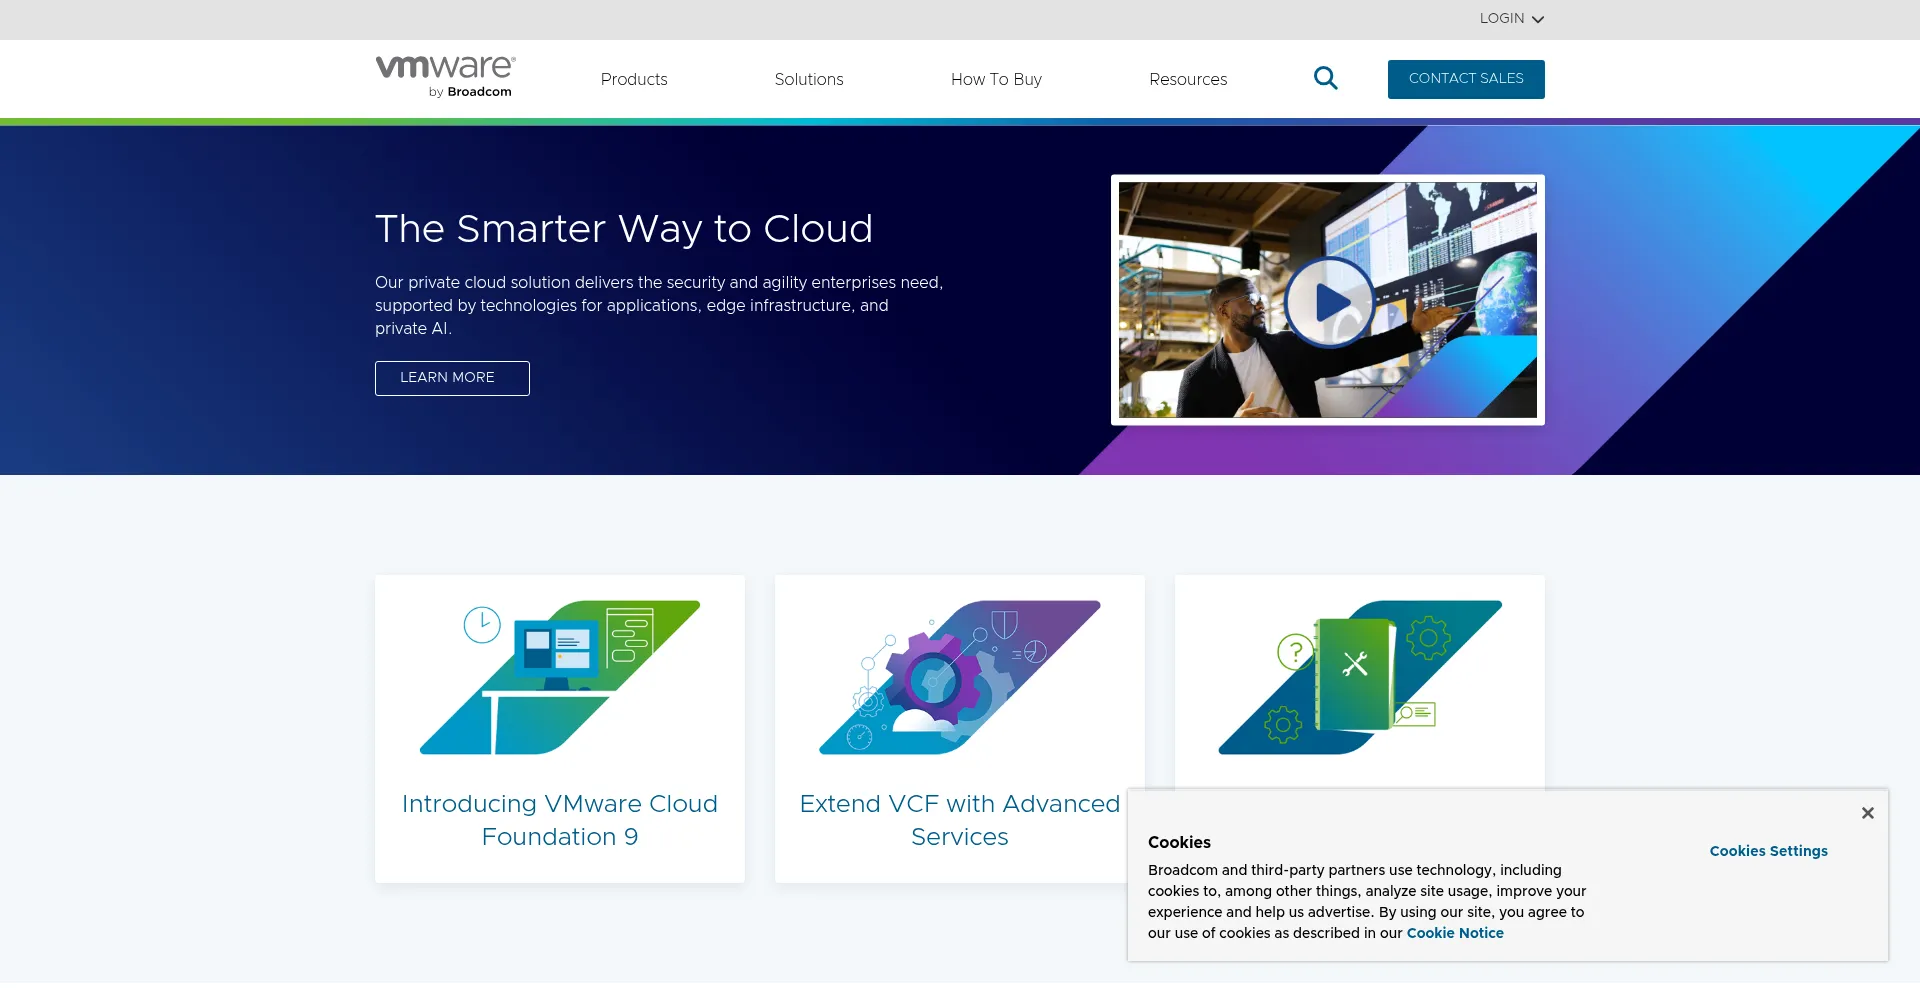The width and height of the screenshot is (1920, 993).
Task: Click the chevron beside LOGIN
Action: pos(1538,20)
